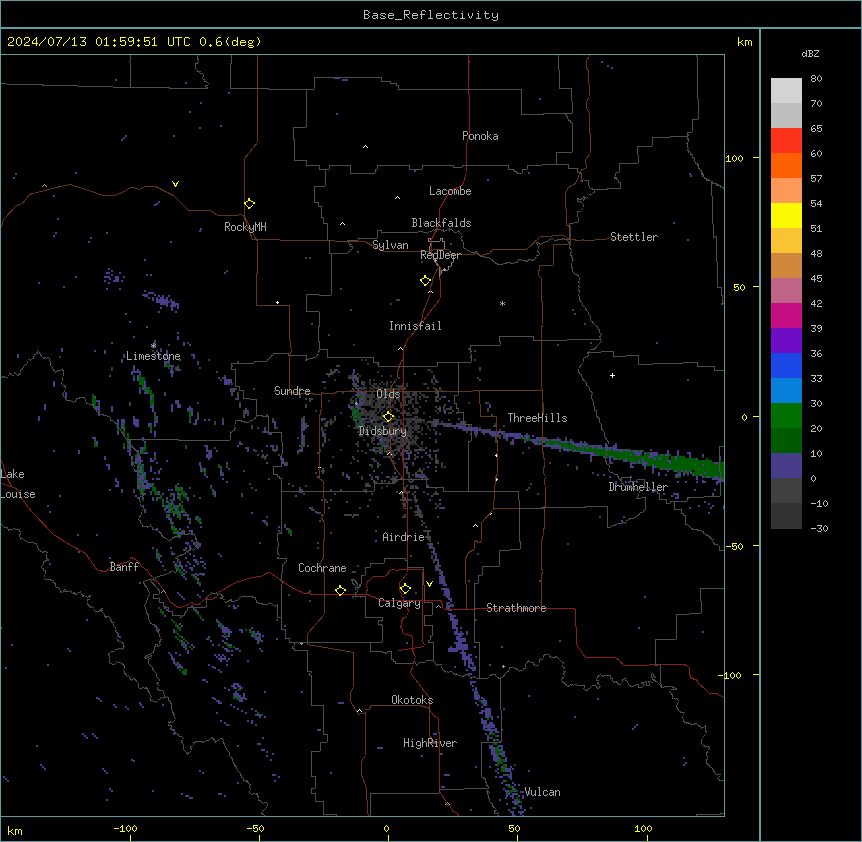Click the Vulcan label
The height and width of the screenshot is (842, 862).
coord(543,792)
